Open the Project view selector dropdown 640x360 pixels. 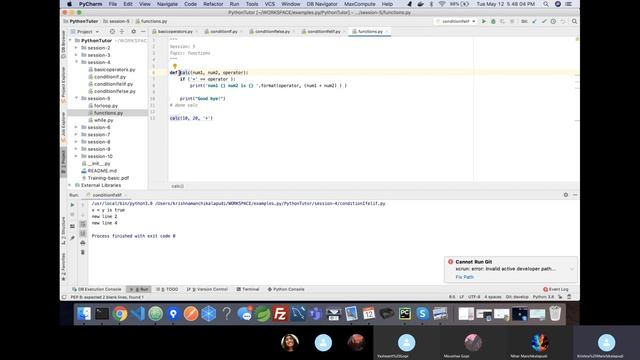[x=85, y=31]
